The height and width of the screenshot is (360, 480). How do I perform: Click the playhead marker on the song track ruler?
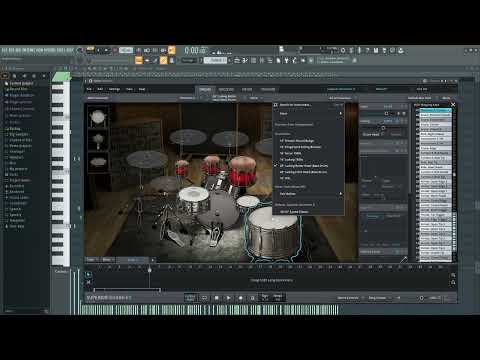coord(150,269)
